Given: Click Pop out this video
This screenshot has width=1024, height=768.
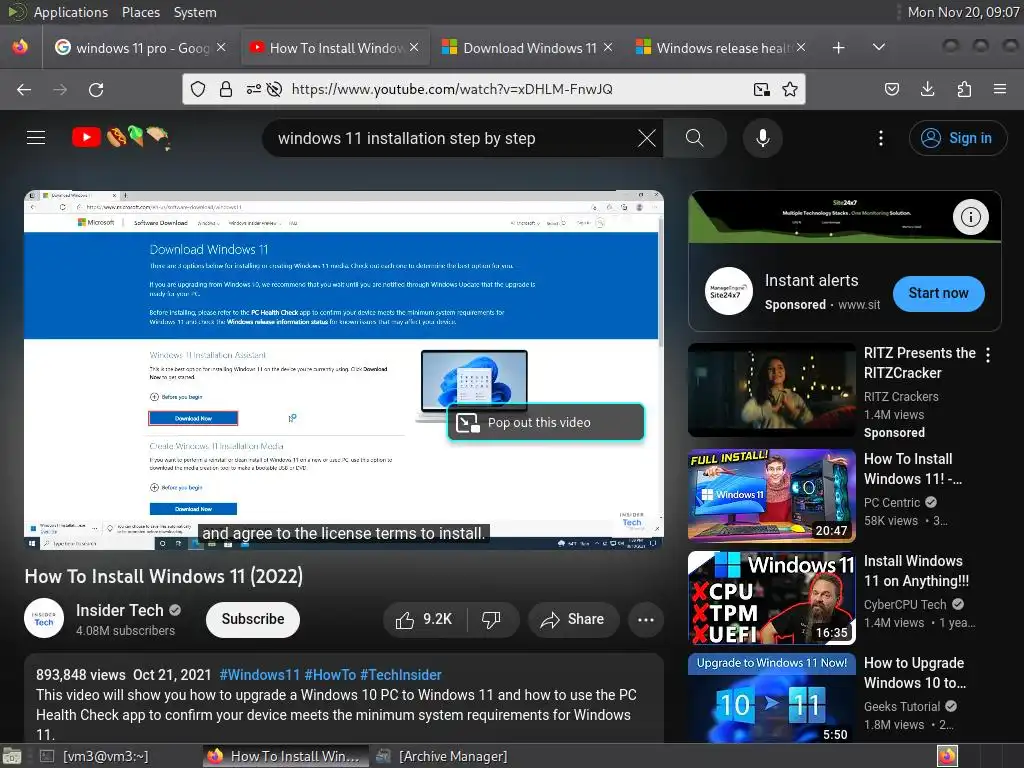Looking at the screenshot, I should tap(546, 423).
